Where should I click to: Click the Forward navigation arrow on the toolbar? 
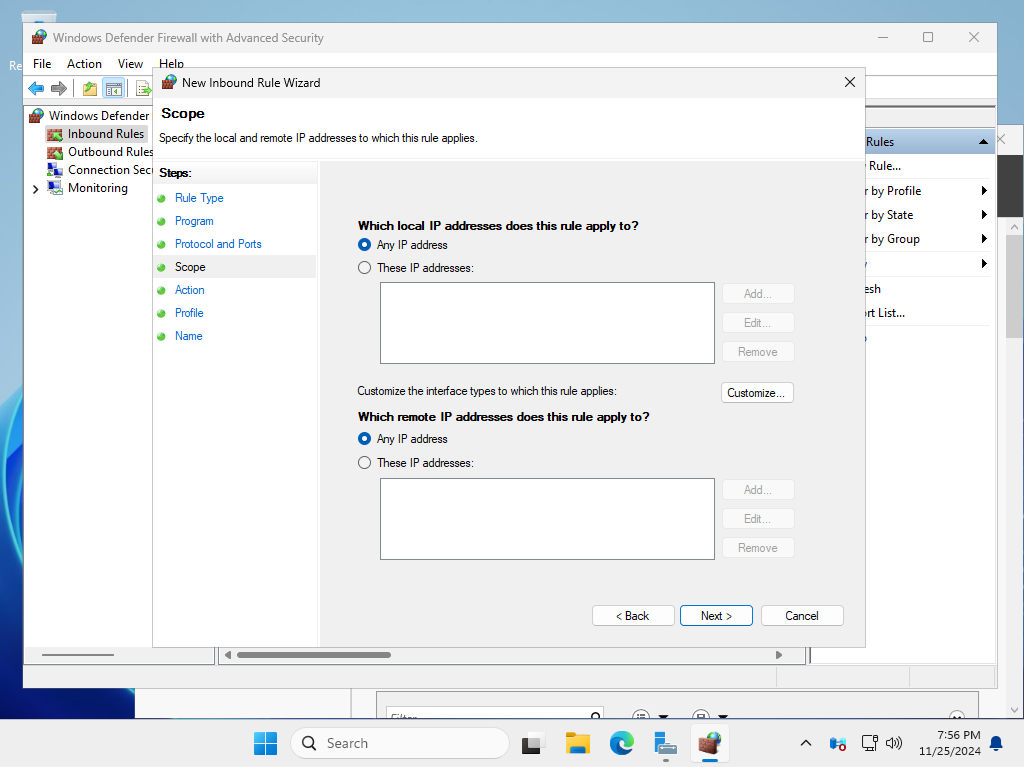59,88
